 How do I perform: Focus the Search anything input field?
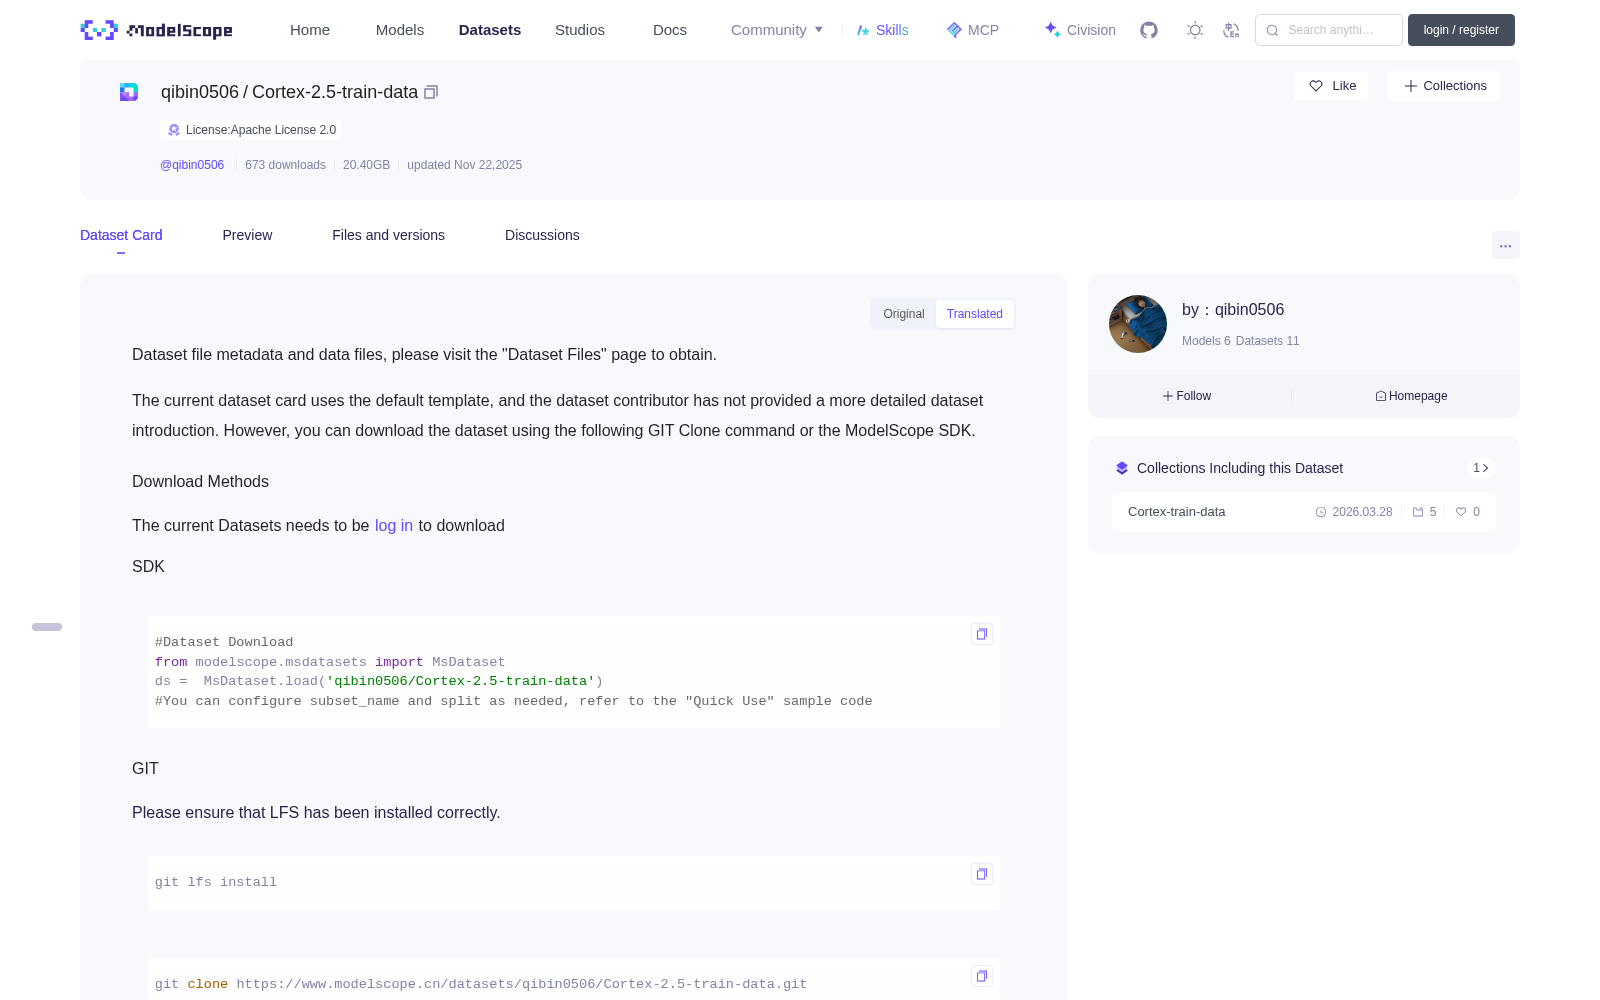pyautogui.click(x=1329, y=30)
